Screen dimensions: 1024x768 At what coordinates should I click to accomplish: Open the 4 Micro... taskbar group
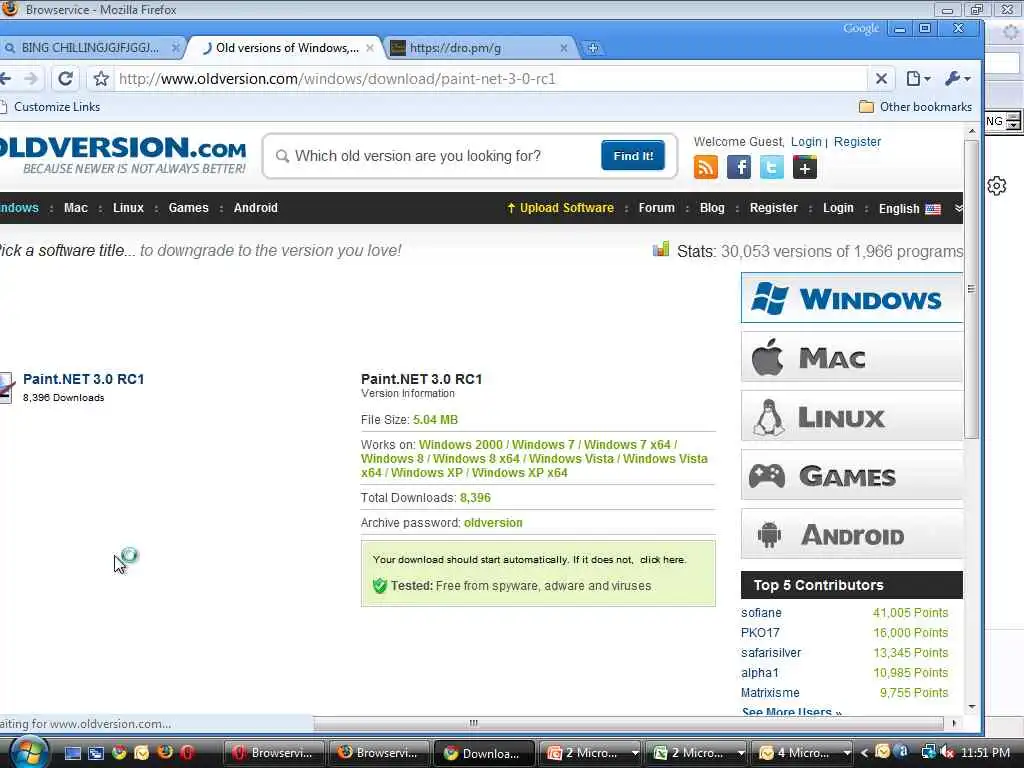802,753
